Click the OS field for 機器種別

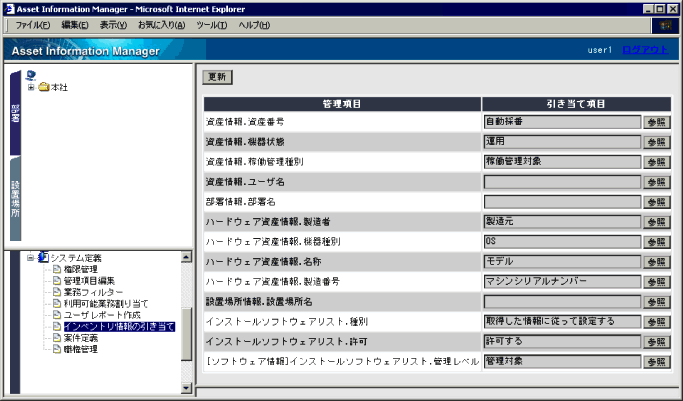point(562,242)
